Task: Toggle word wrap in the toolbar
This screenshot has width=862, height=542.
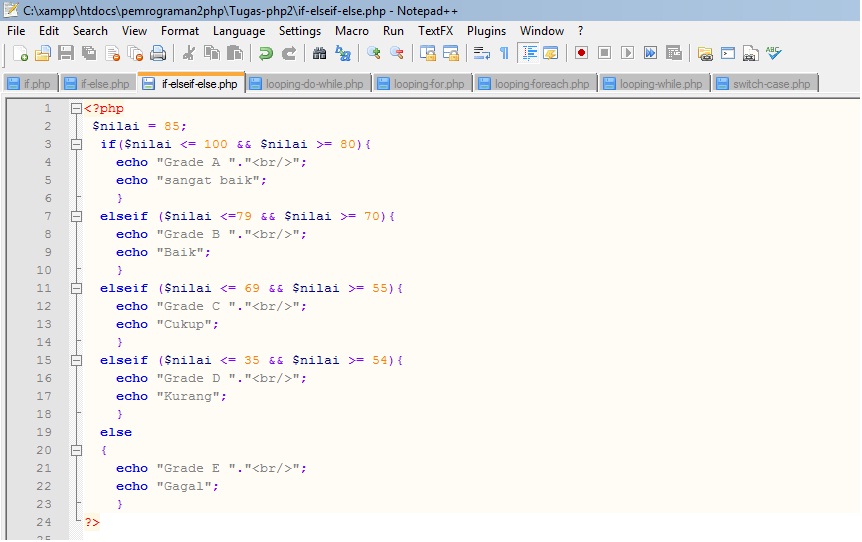Action: pyautogui.click(x=482, y=53)
